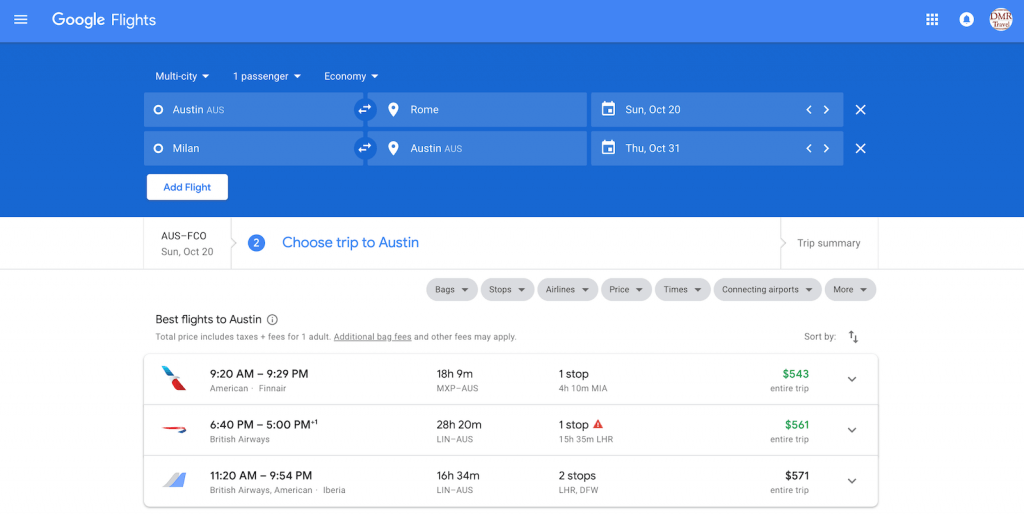Select the 11:20 AM – 9:54 PM flight
This screenshot has width=1024, height=516.
click(511, 481)
